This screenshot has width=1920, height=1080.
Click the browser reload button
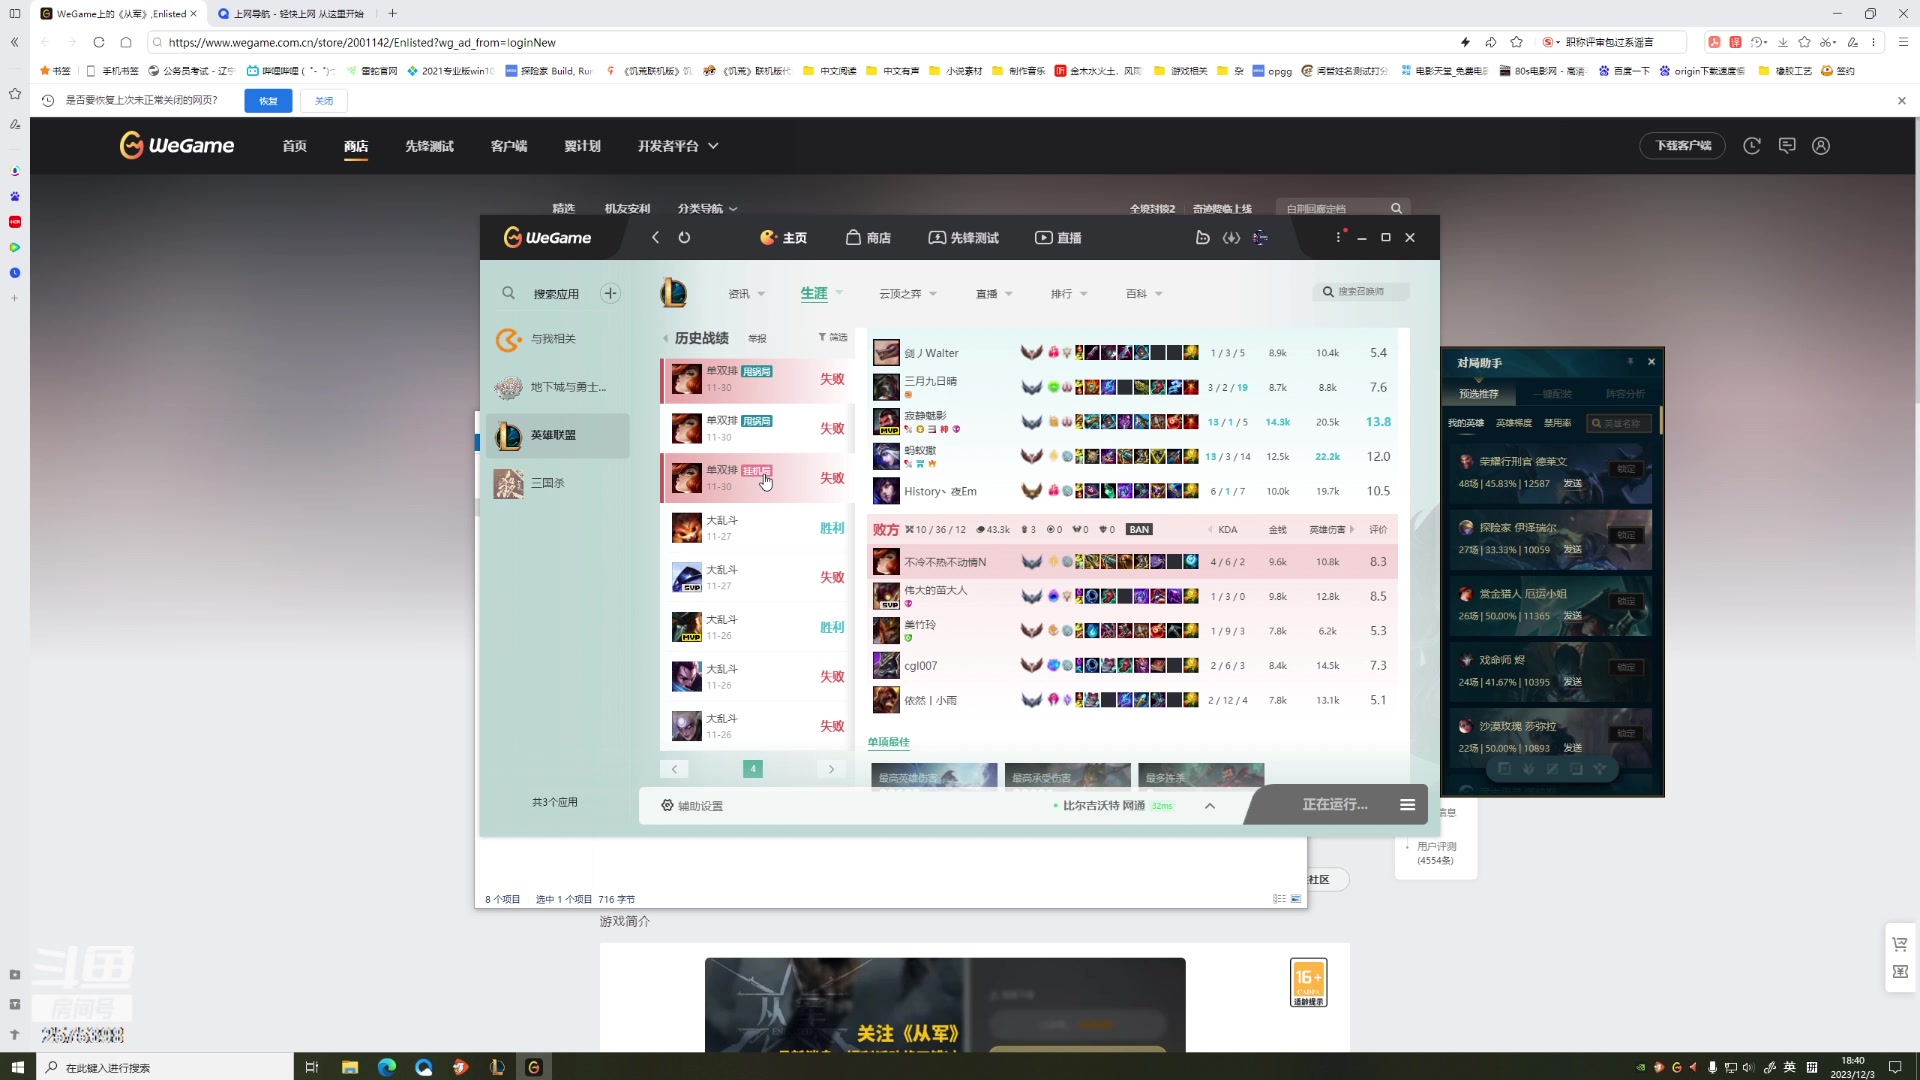point(98,42)
